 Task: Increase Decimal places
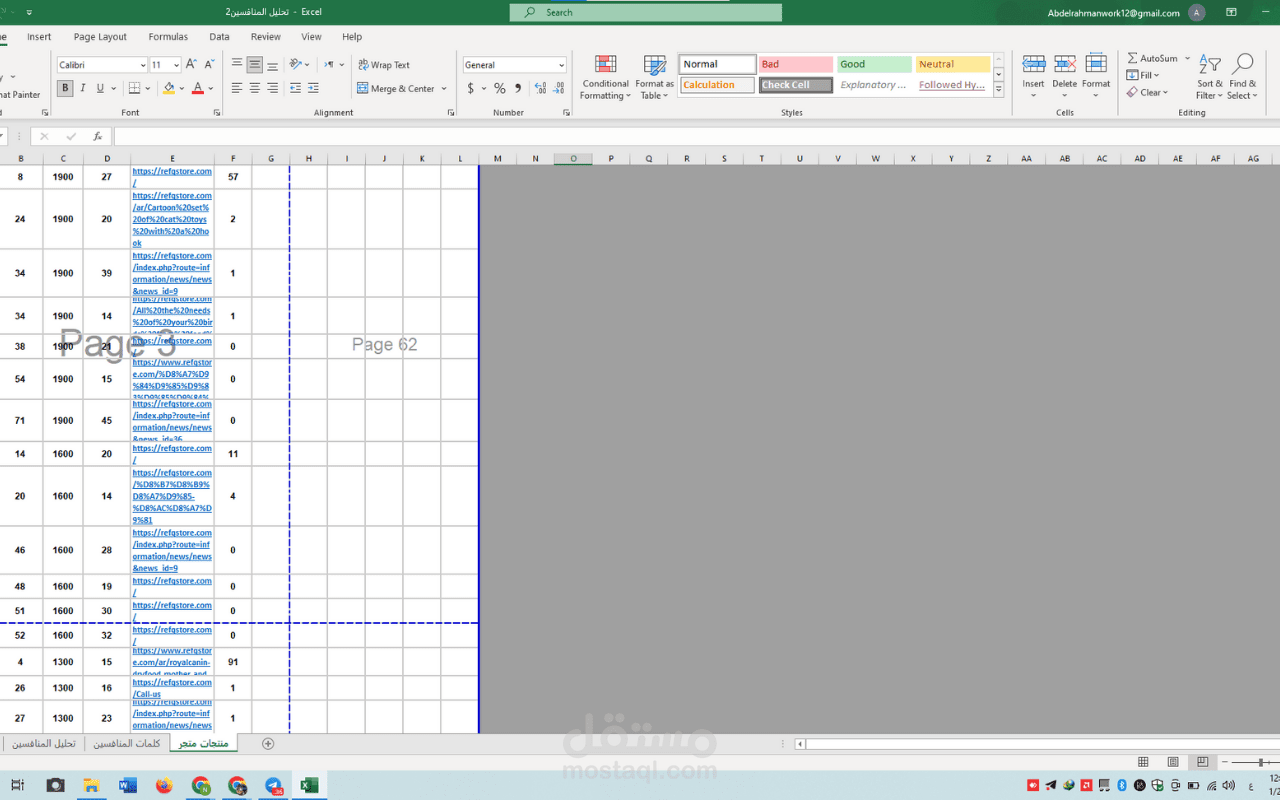[x=541, y=88]
